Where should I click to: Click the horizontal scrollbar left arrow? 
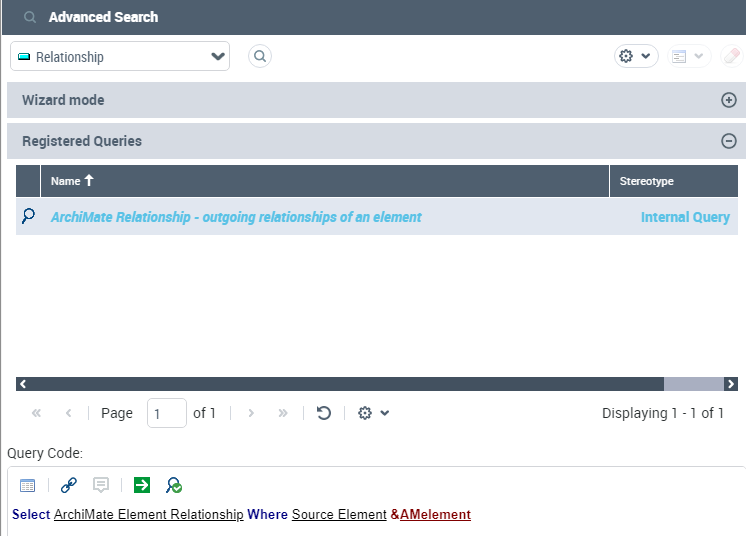23,384
